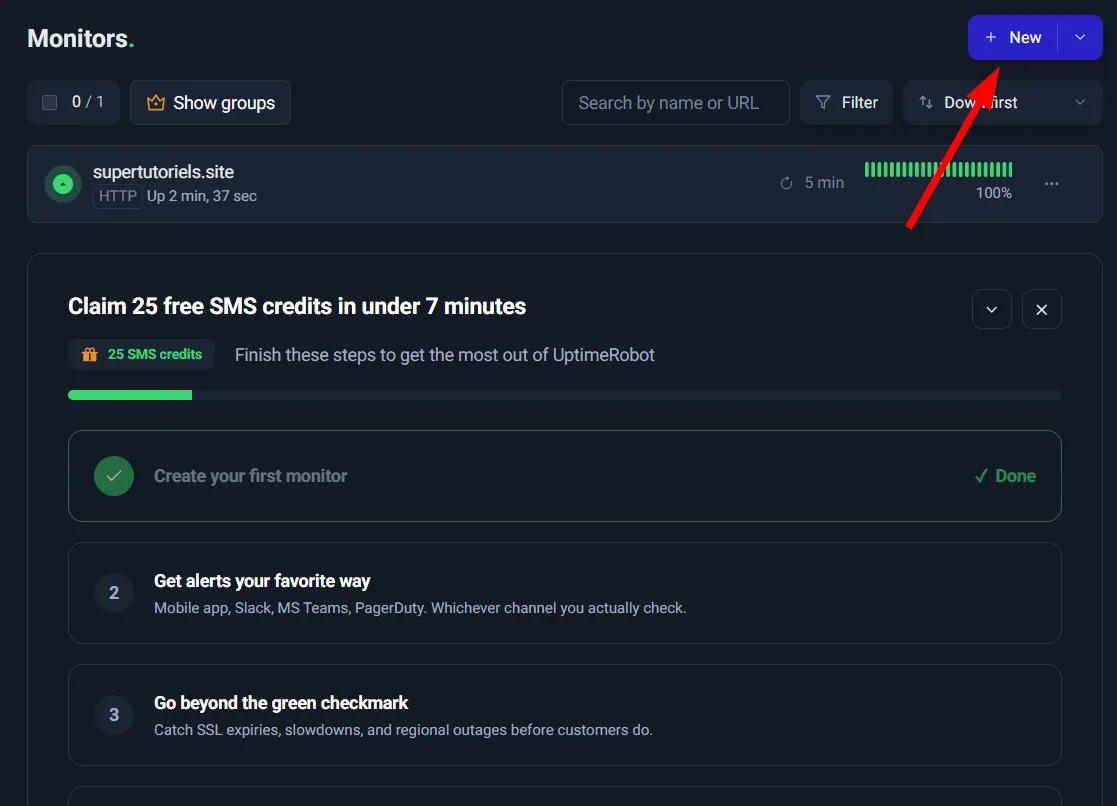Click the sort arrows icon
The width and height of the screenshot is (1117, 806).
[x=926, y=103]
